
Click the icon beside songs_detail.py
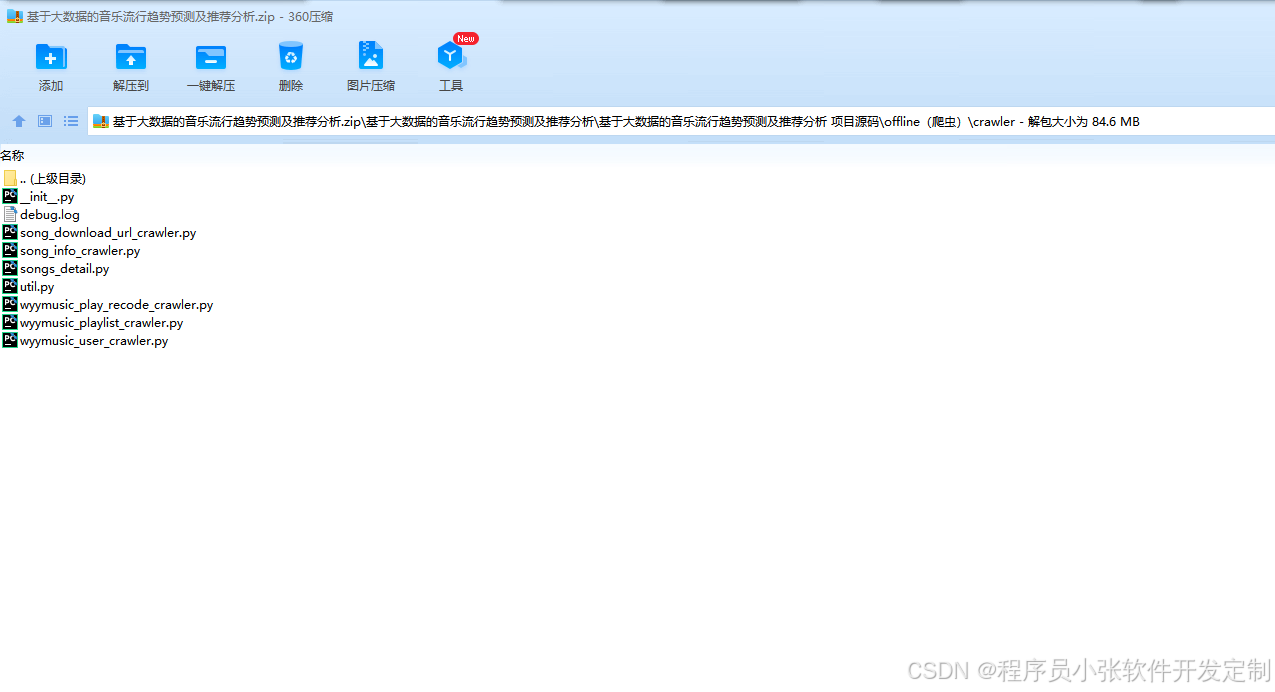tap(10, 268)
